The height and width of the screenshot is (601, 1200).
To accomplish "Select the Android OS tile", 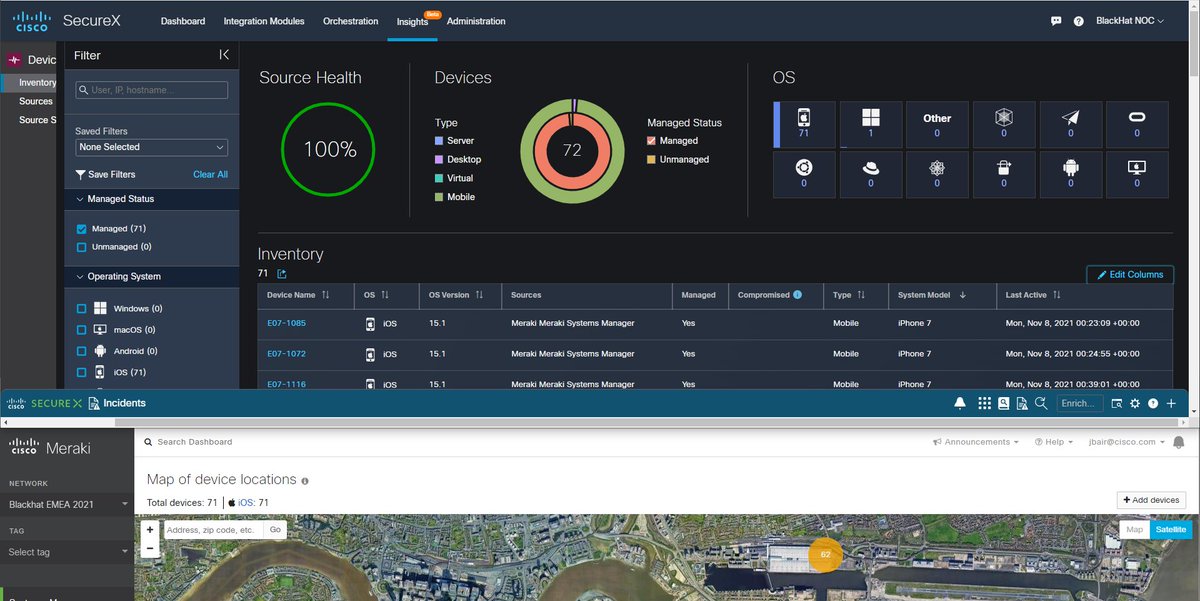I will [x=1070, y=175].
